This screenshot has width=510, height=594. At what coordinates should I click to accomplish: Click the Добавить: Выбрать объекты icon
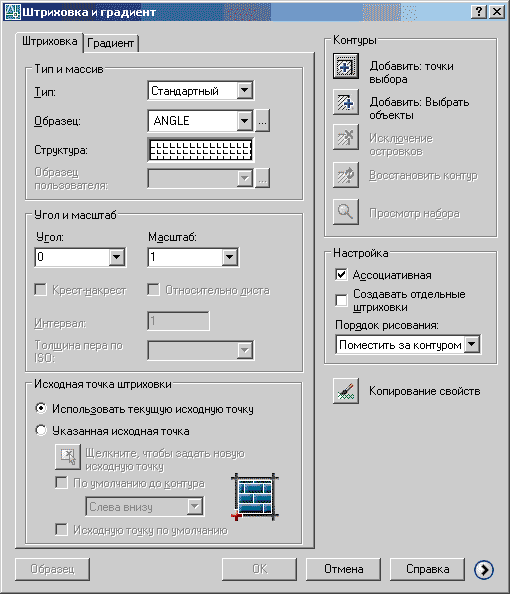[x=346, y=102]
